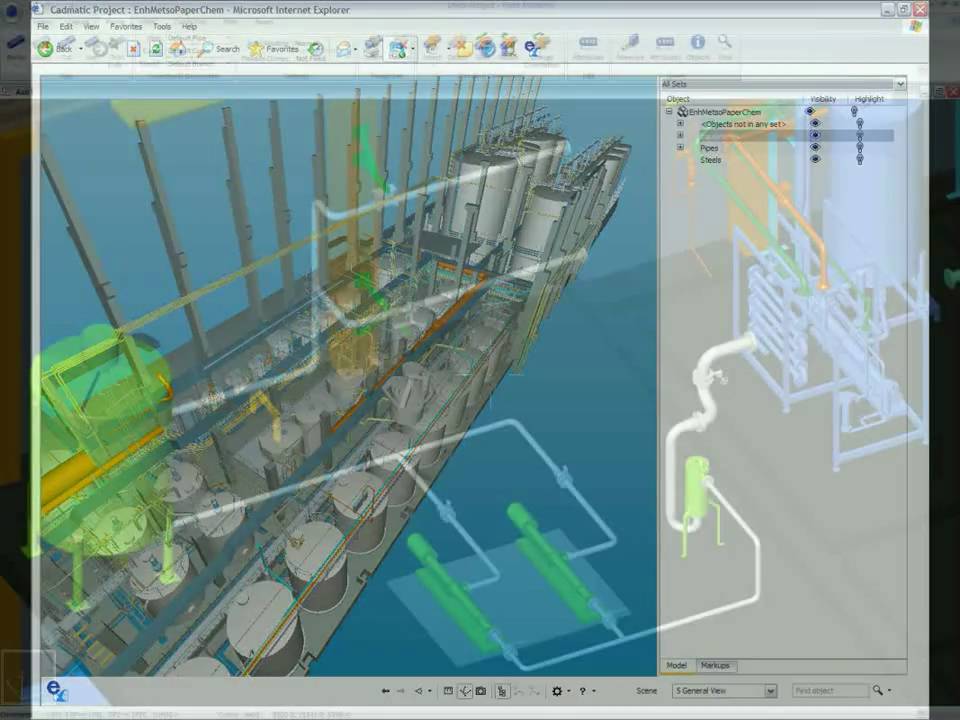Open the Search toolbar button
The width and height of the screenshot is (960, 720).
coord(220,49)
